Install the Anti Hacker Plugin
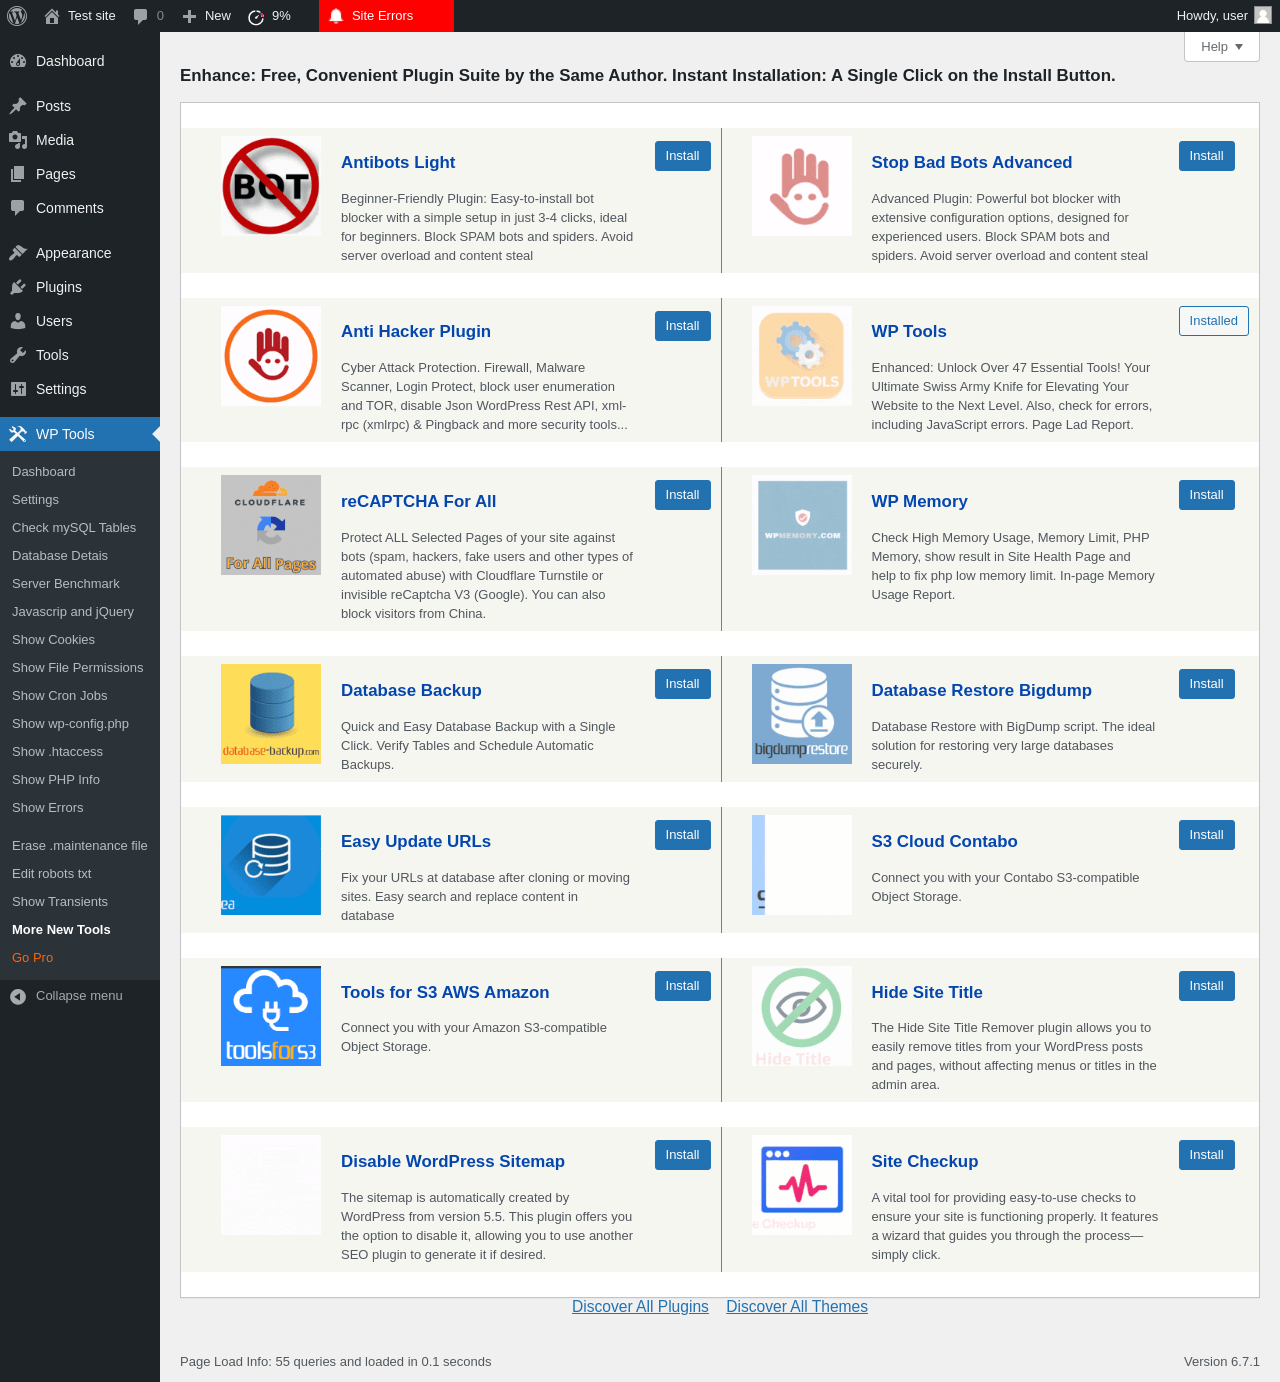The height and width of the screenshot is (1382, 1280). click(683, 326)
